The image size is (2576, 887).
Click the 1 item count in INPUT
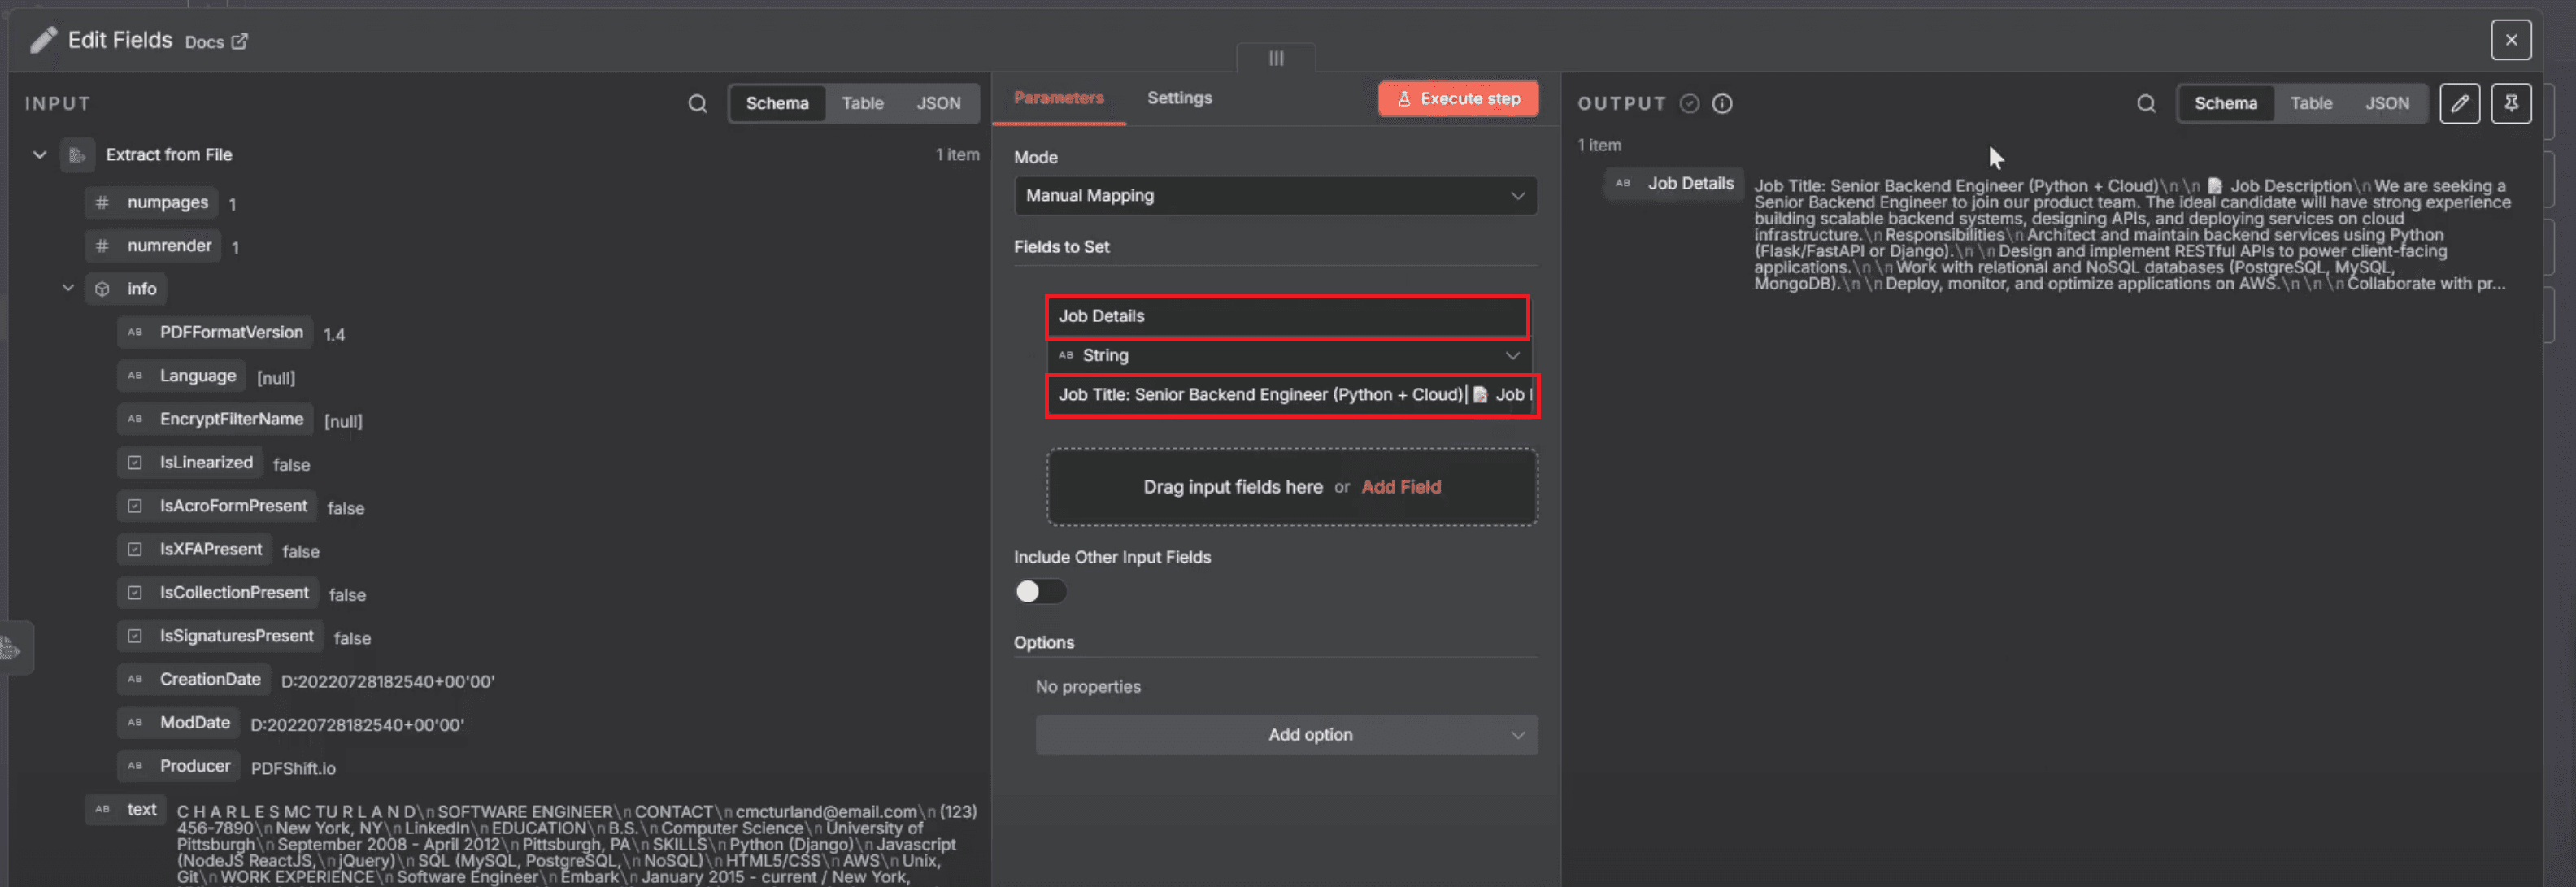click(957, 155)
